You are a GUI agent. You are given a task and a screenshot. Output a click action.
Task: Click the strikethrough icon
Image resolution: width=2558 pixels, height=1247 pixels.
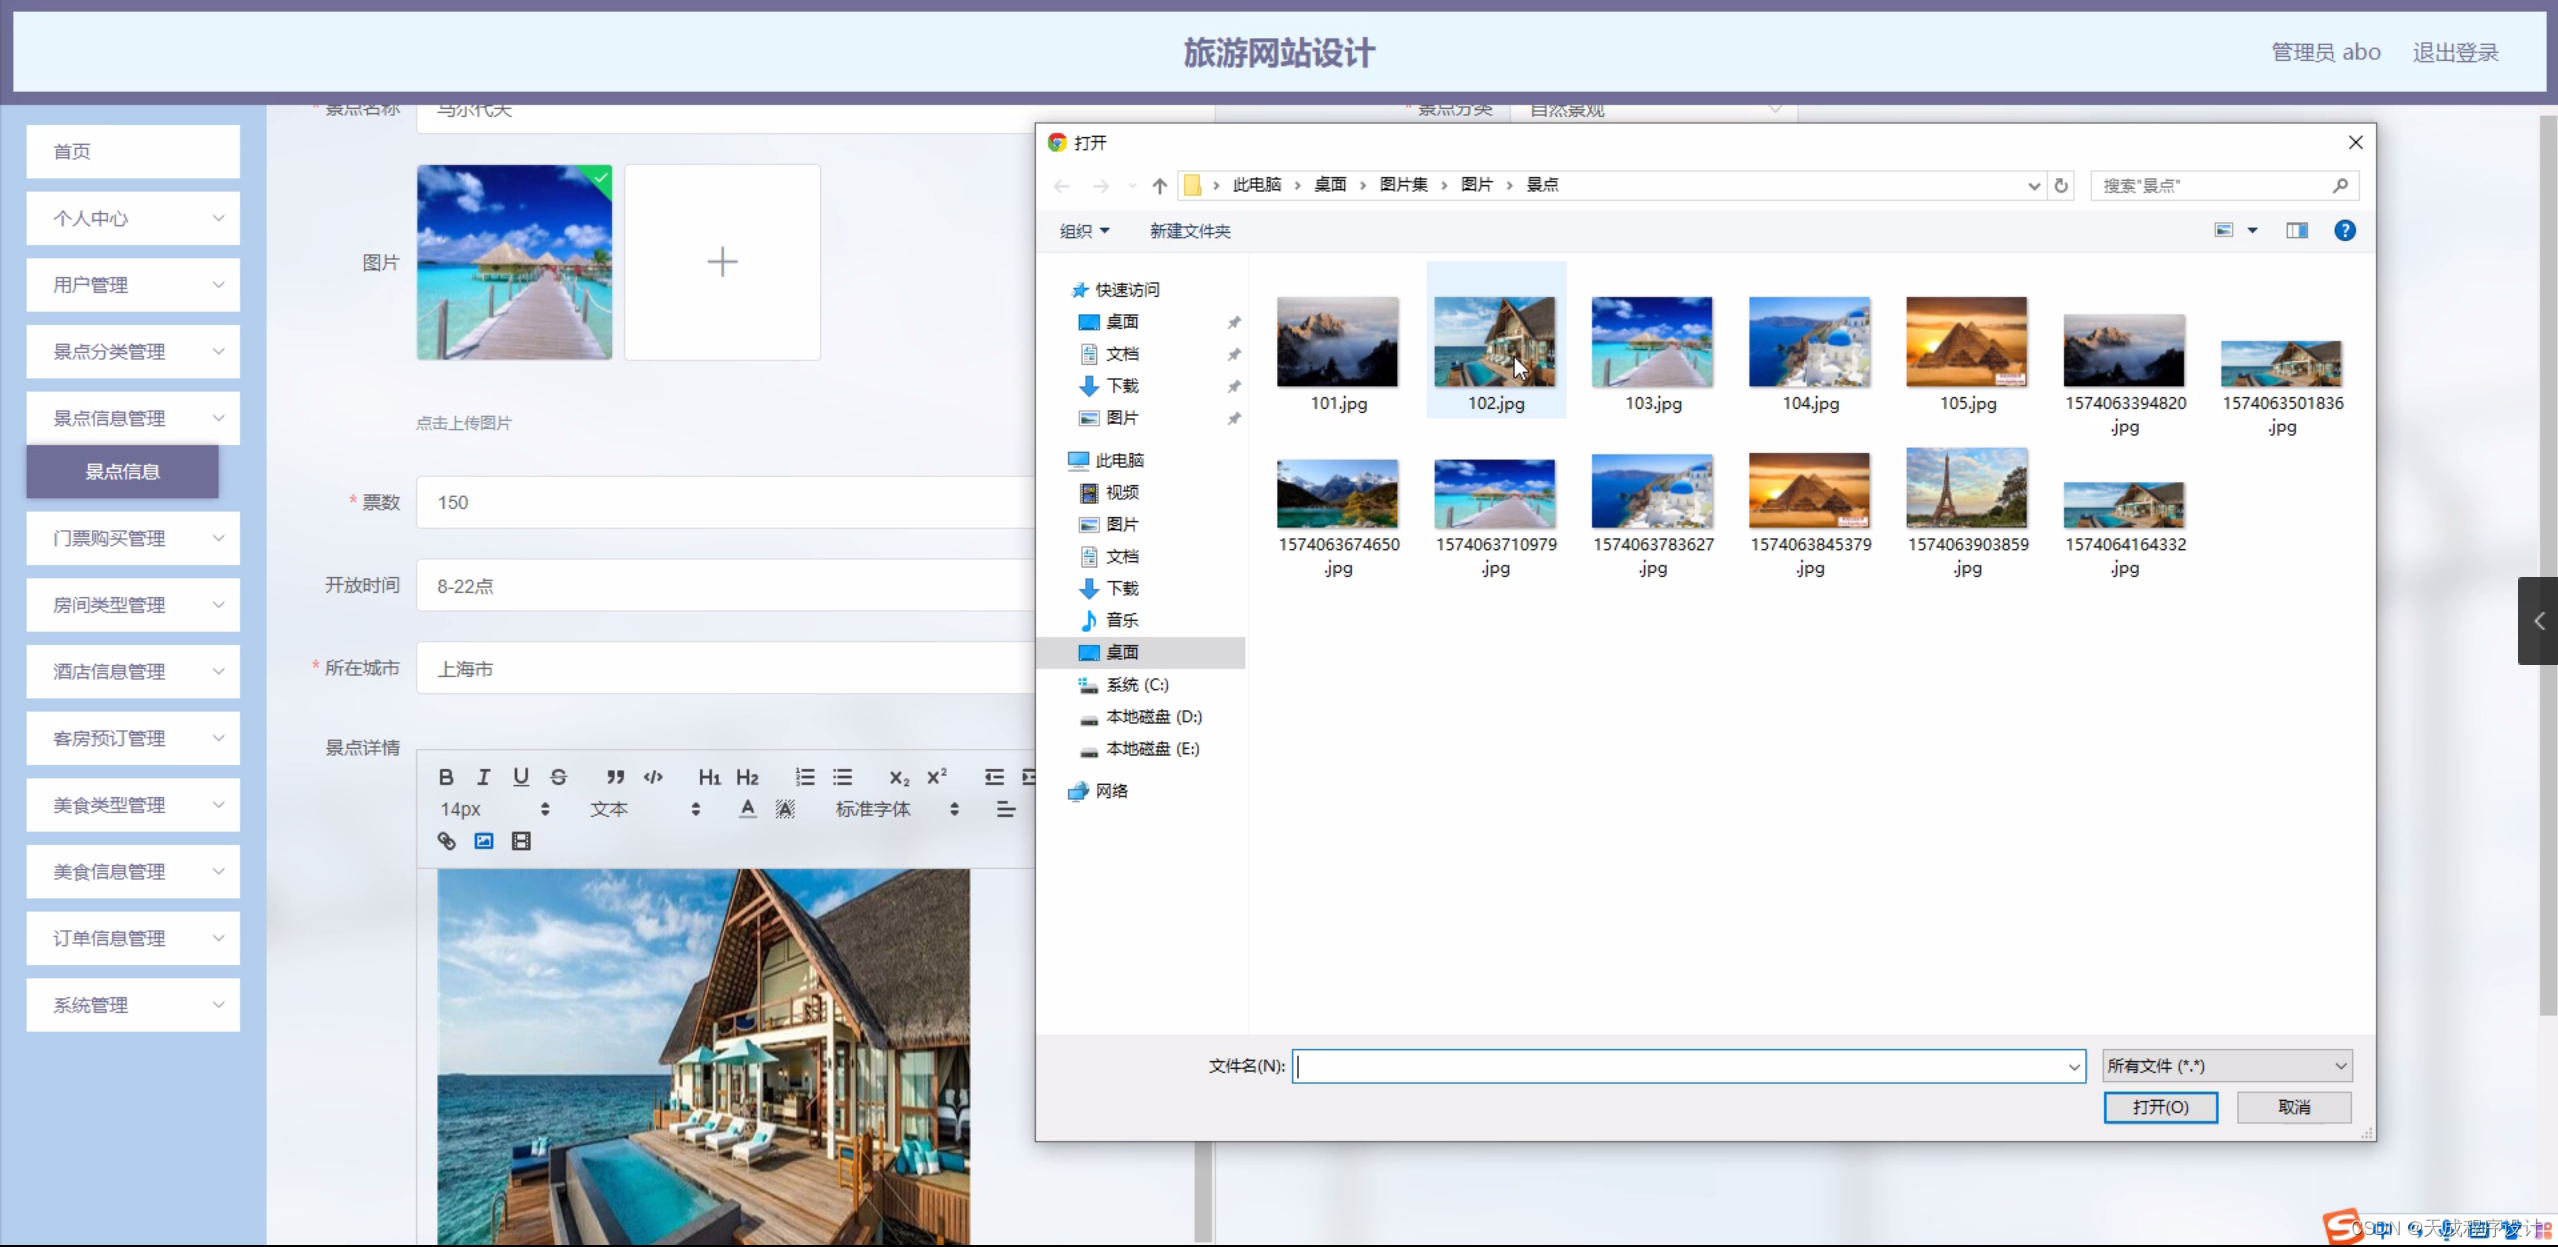(559, 777)
